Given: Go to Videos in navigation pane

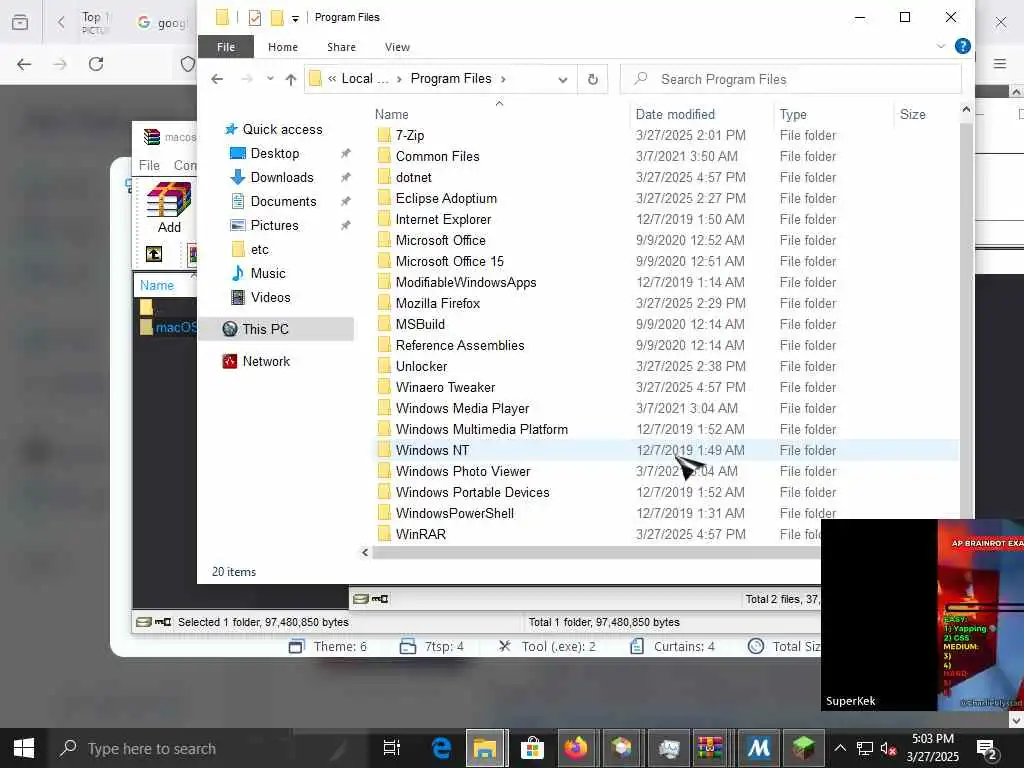Looking at the screenshot, I should point(270,297).
